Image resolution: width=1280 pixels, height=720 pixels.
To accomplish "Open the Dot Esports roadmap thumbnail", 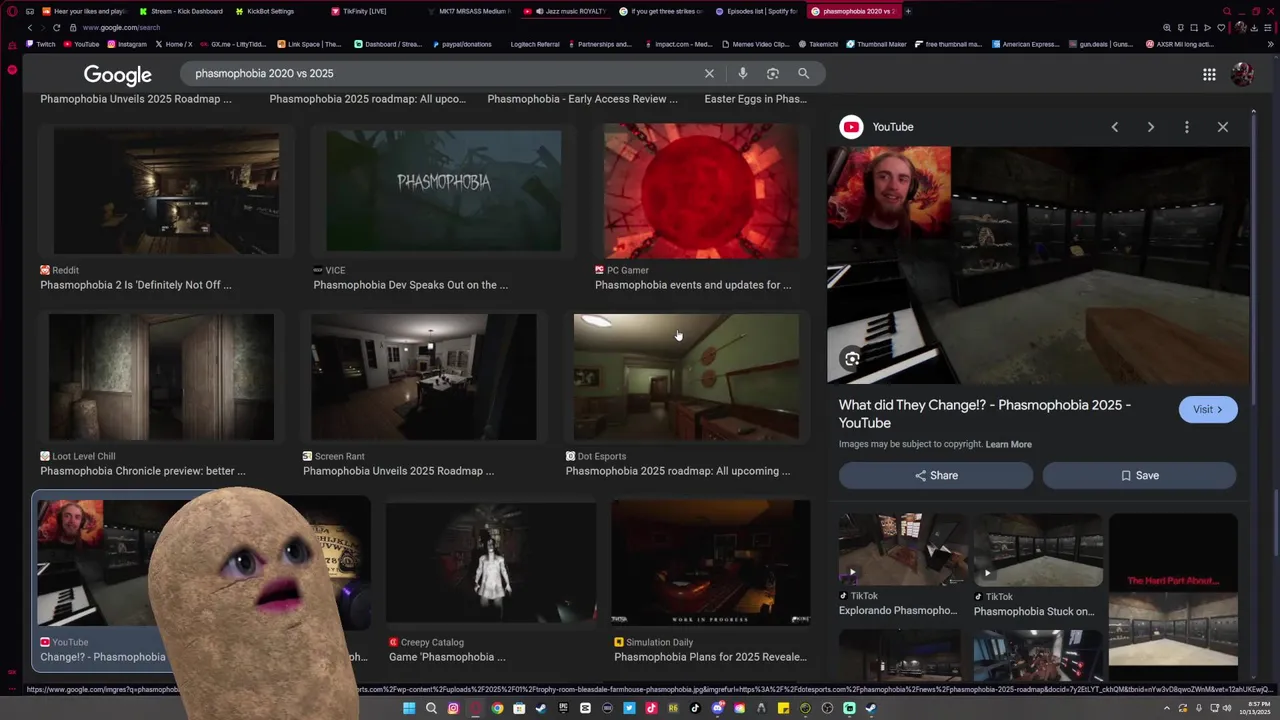I will [x=686, y=377].
